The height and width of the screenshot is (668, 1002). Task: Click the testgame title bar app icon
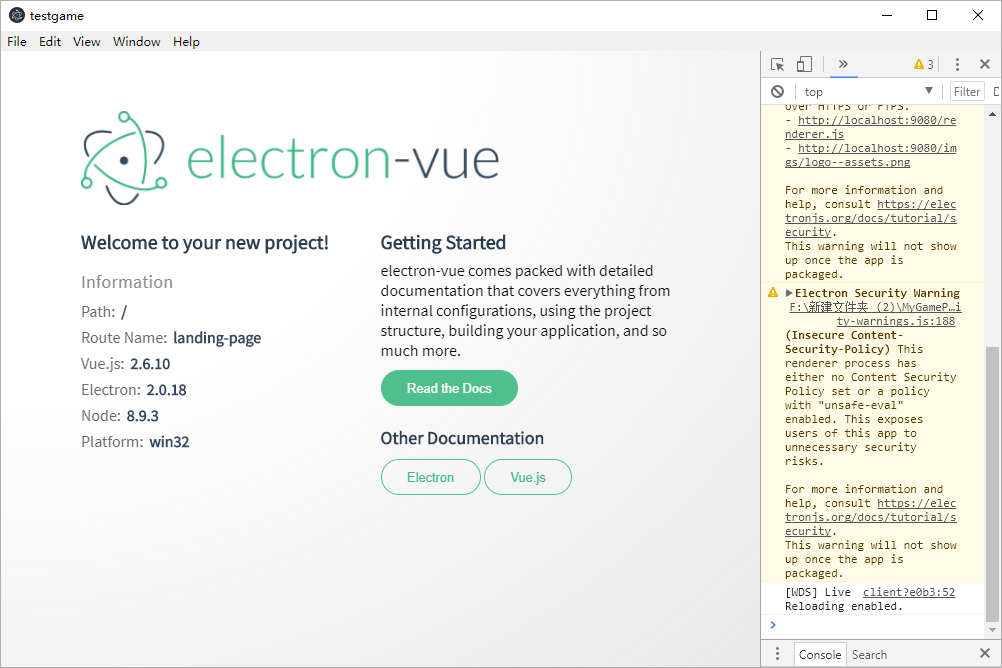[x=17, y=15]
